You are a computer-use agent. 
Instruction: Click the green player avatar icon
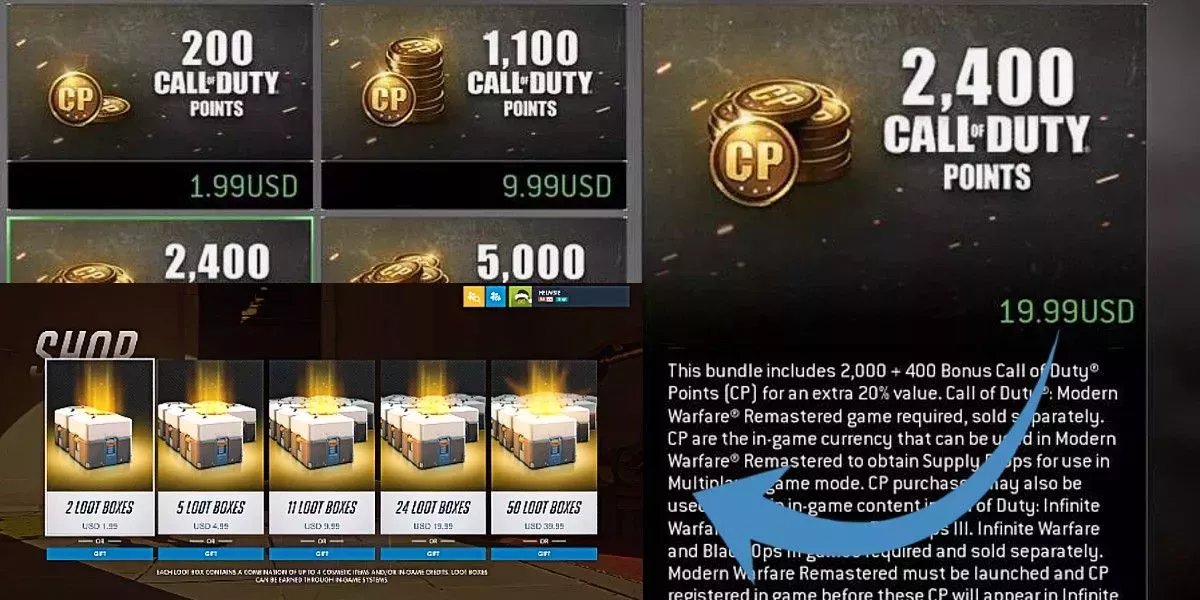(521, 297)
